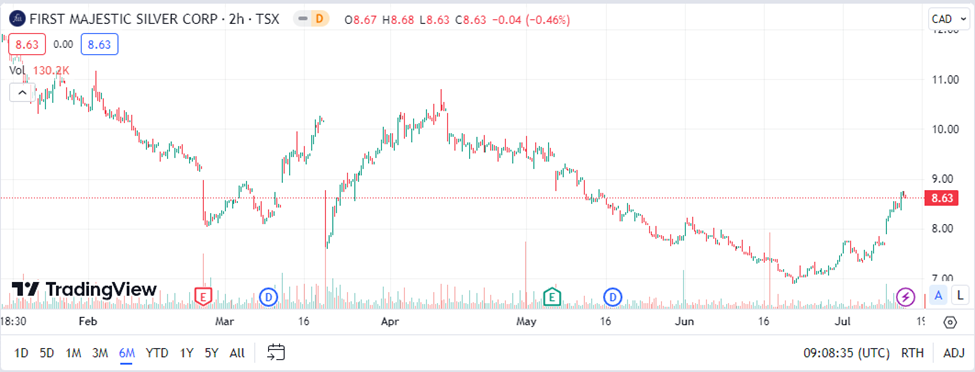Screen dimensions: 975x372
Task: Open the go-to-date calendar icon
Action: tap(276, 353)
